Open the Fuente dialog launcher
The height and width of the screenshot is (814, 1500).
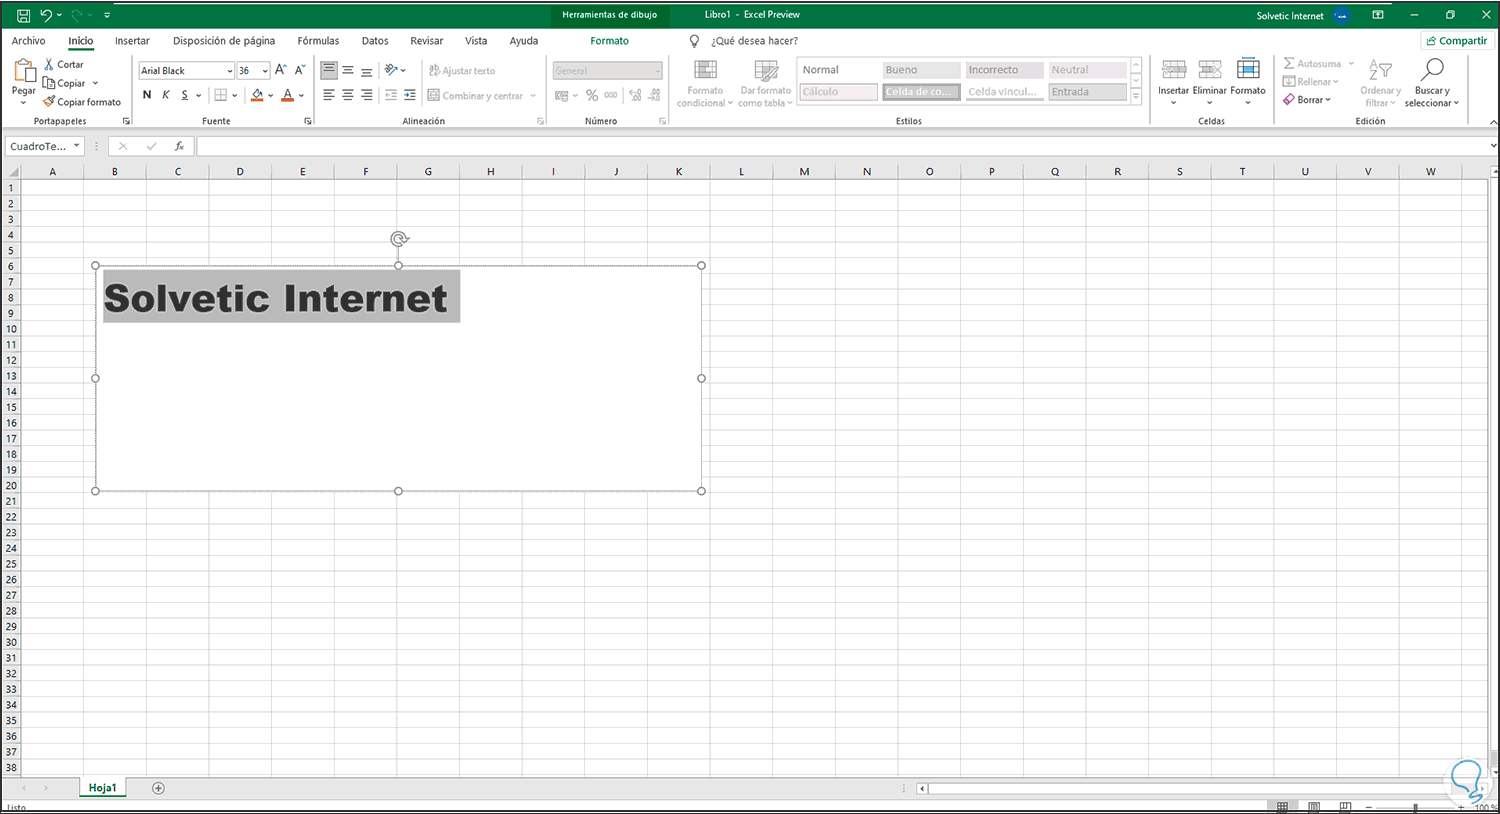pos(308,121)
